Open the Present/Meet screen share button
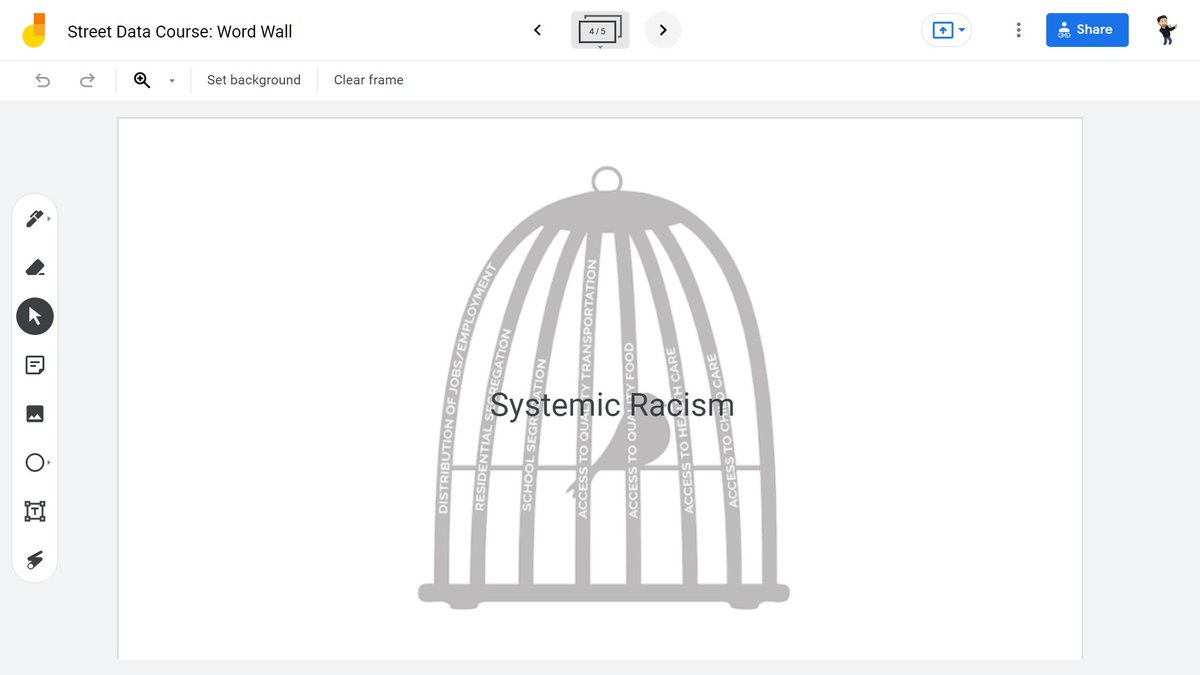Screen dimensions: 1200x675 click(x=942, y=30)
